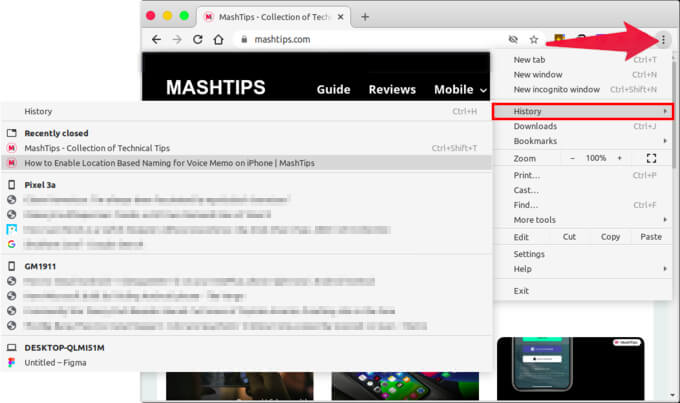Expand History submenu in Chrome menu
The height and width of the screenshot is (403, 680).
(x=583, y=111)
